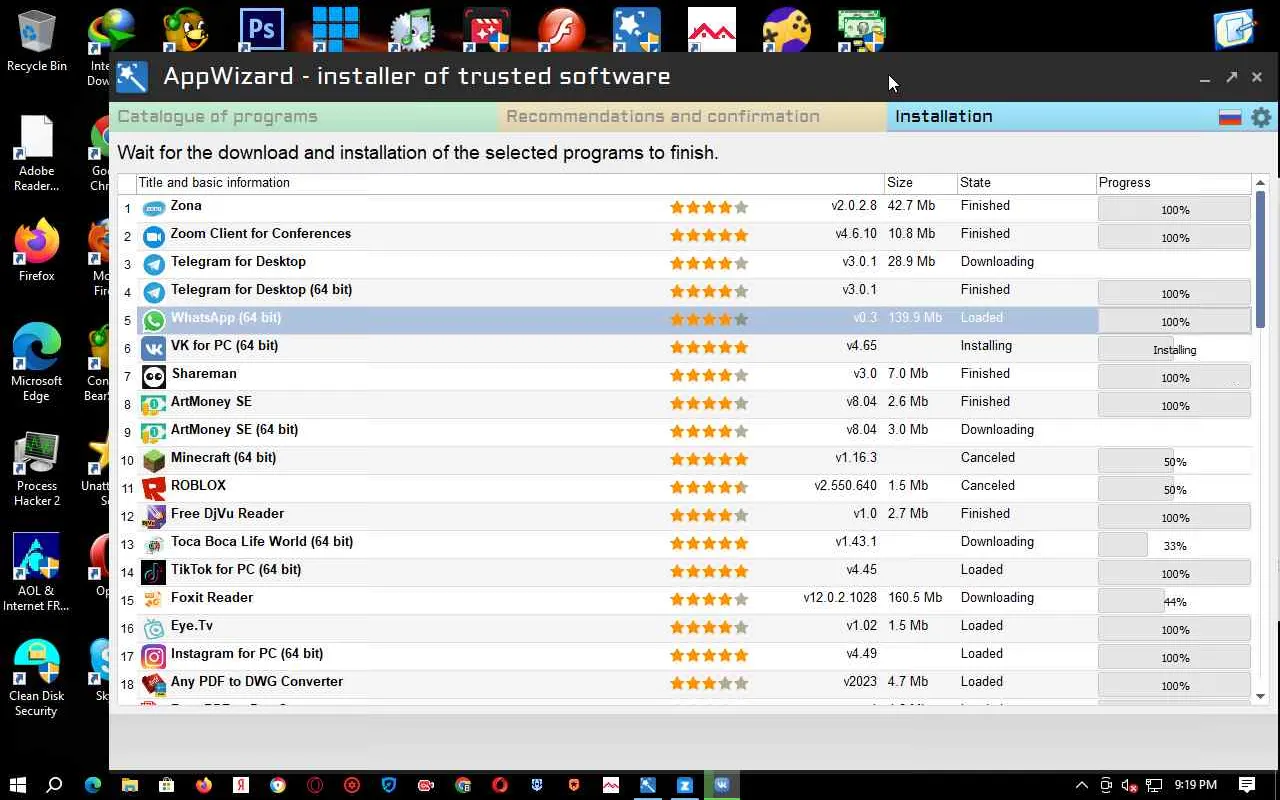Click "Installing" state of VK for PC
1280x800 pixels.
[986, 346]
